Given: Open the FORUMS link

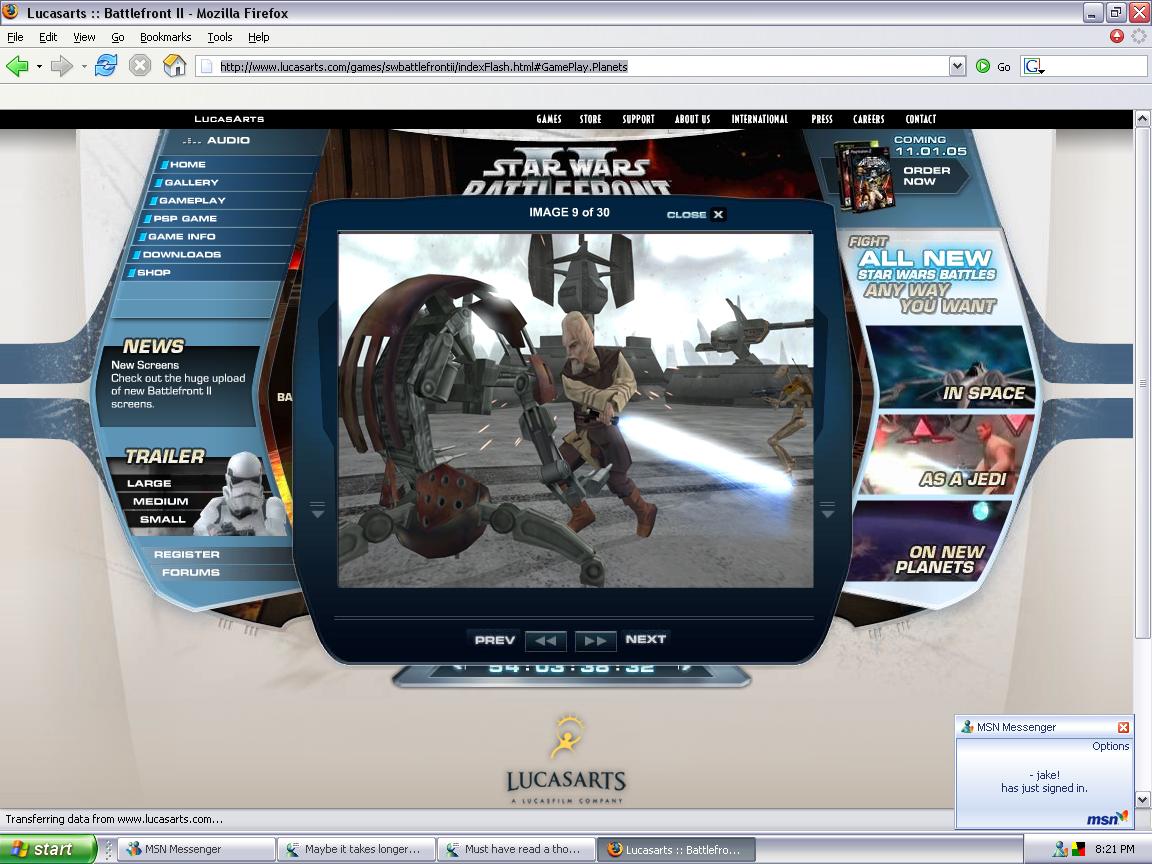Looking at the screenshot, I should (191, 572).
